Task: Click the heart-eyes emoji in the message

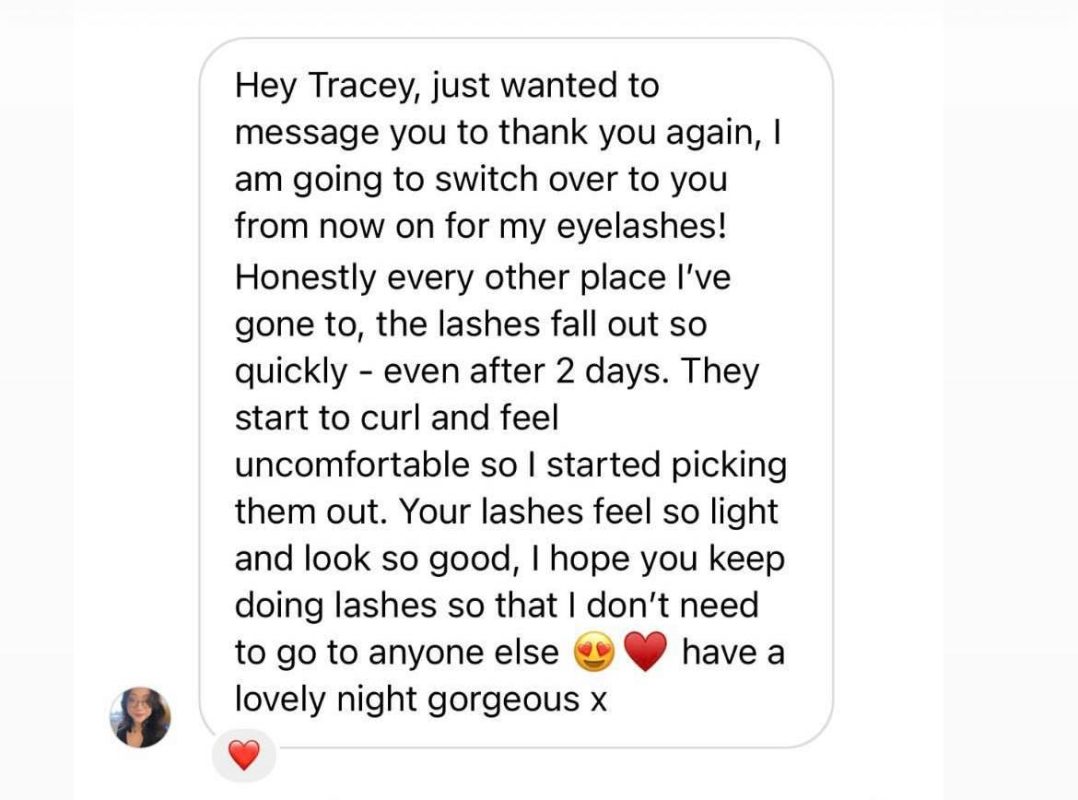Action: click(594, 654)
